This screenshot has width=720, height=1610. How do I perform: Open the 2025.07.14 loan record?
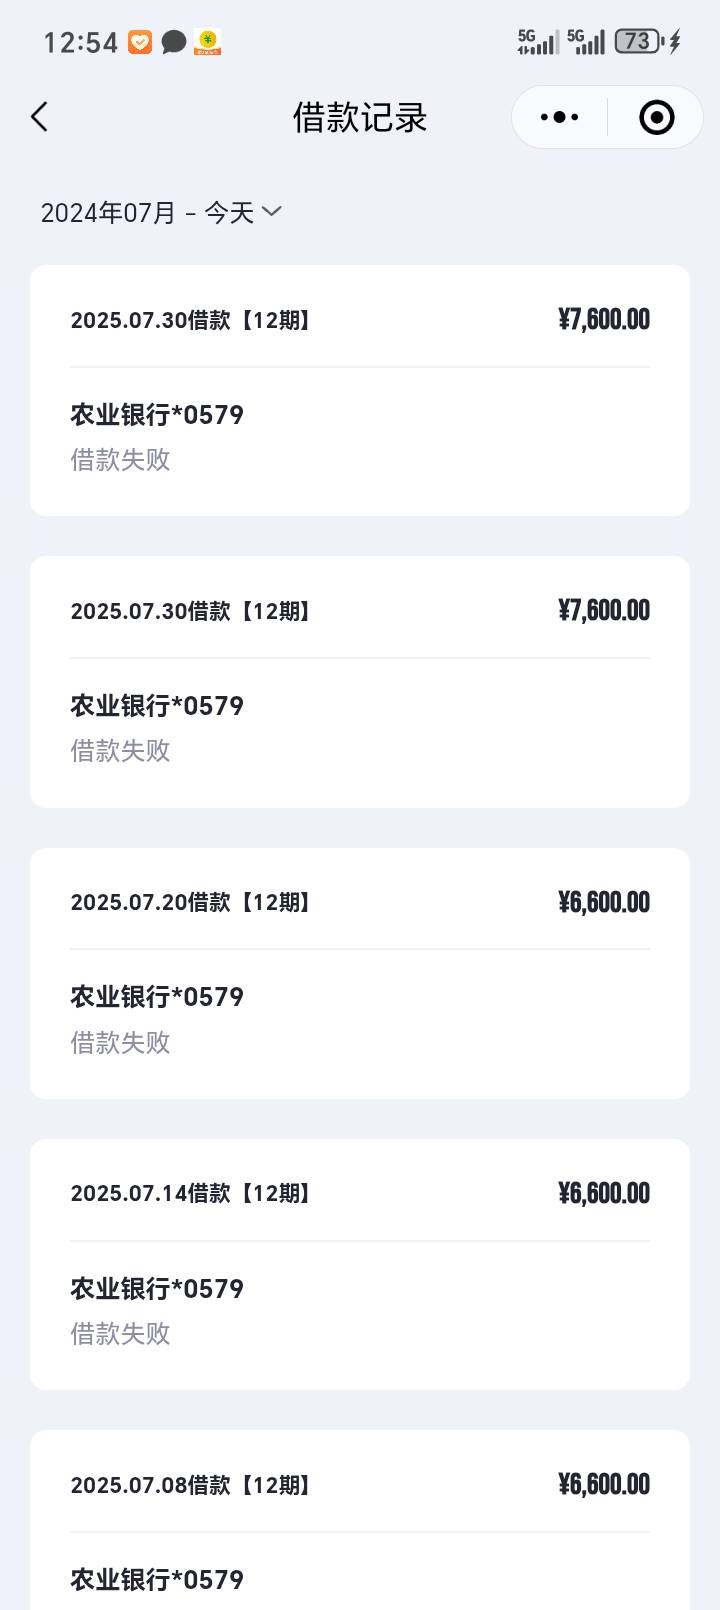[x=360, y=1264]
